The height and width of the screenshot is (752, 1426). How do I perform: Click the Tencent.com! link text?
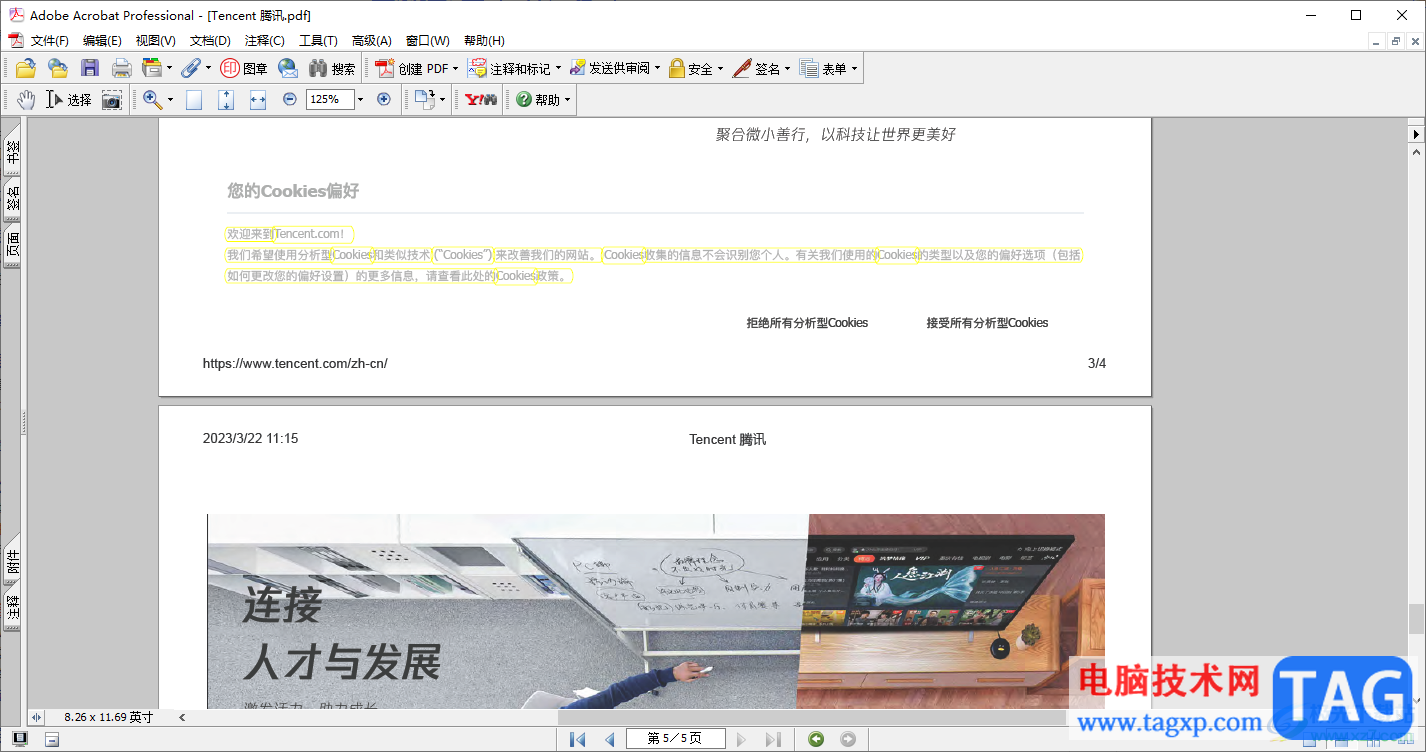click(x=310, y=234)
